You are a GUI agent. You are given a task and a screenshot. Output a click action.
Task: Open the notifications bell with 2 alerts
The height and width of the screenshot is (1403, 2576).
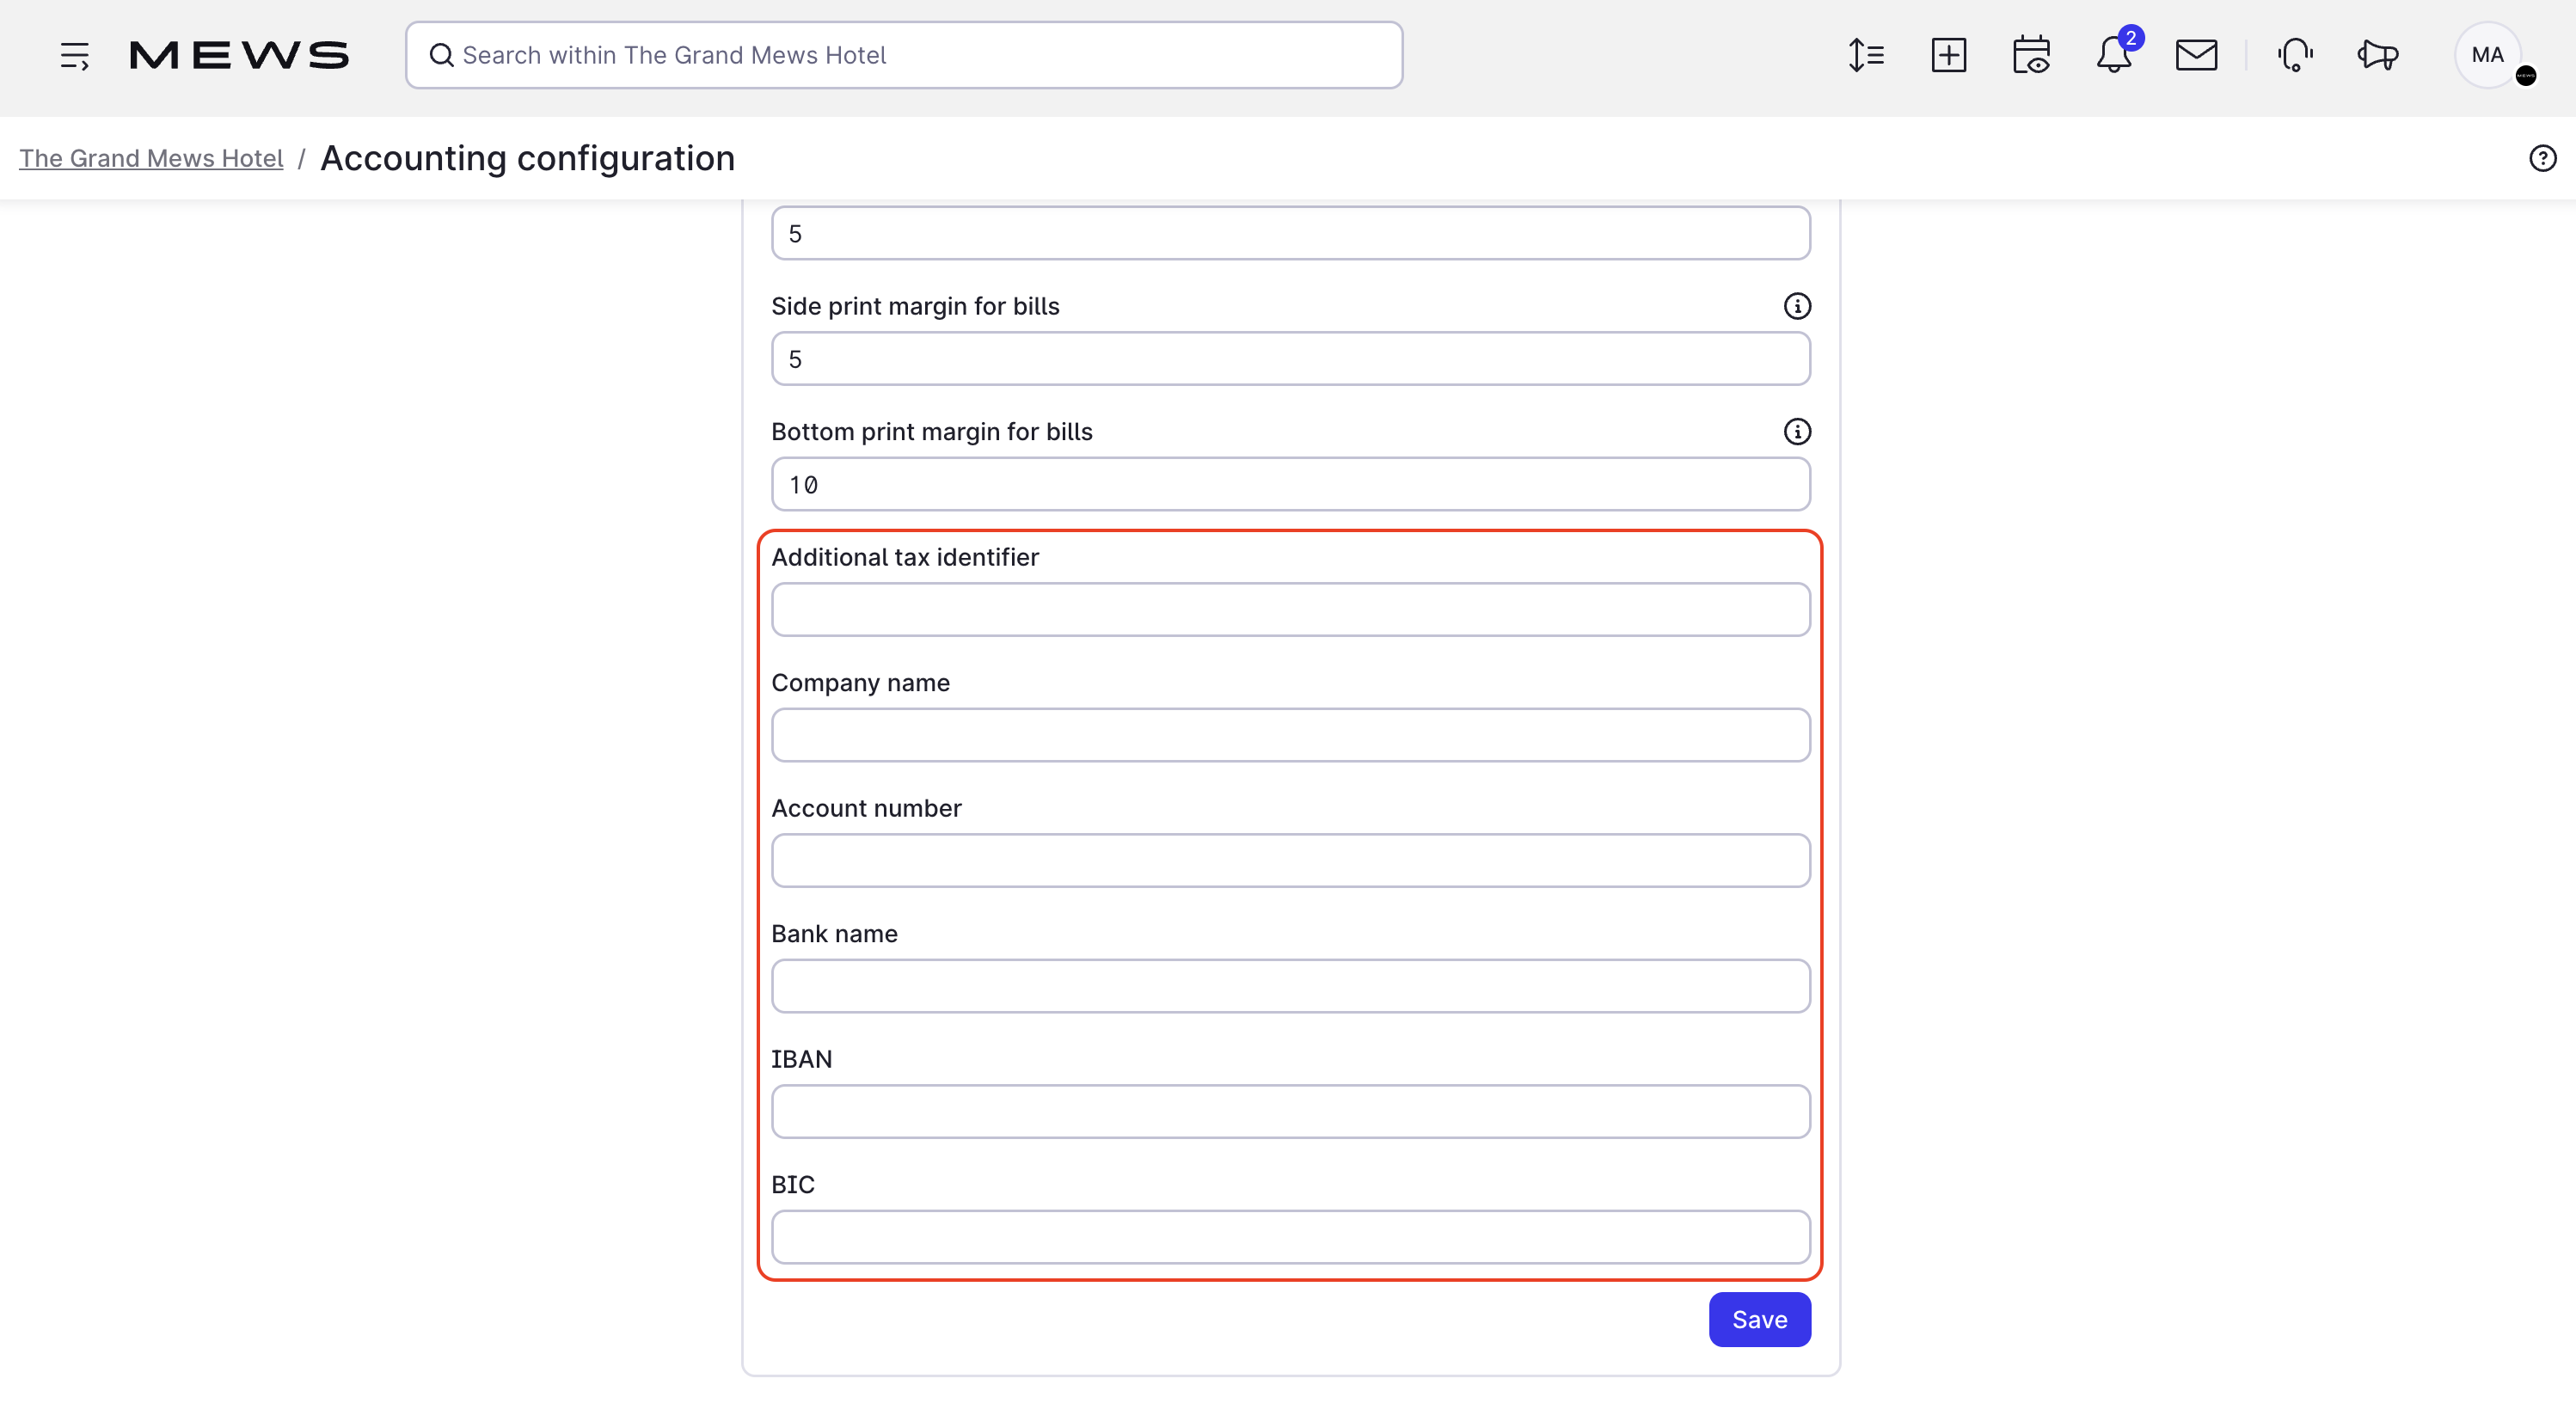point(2113,56)
